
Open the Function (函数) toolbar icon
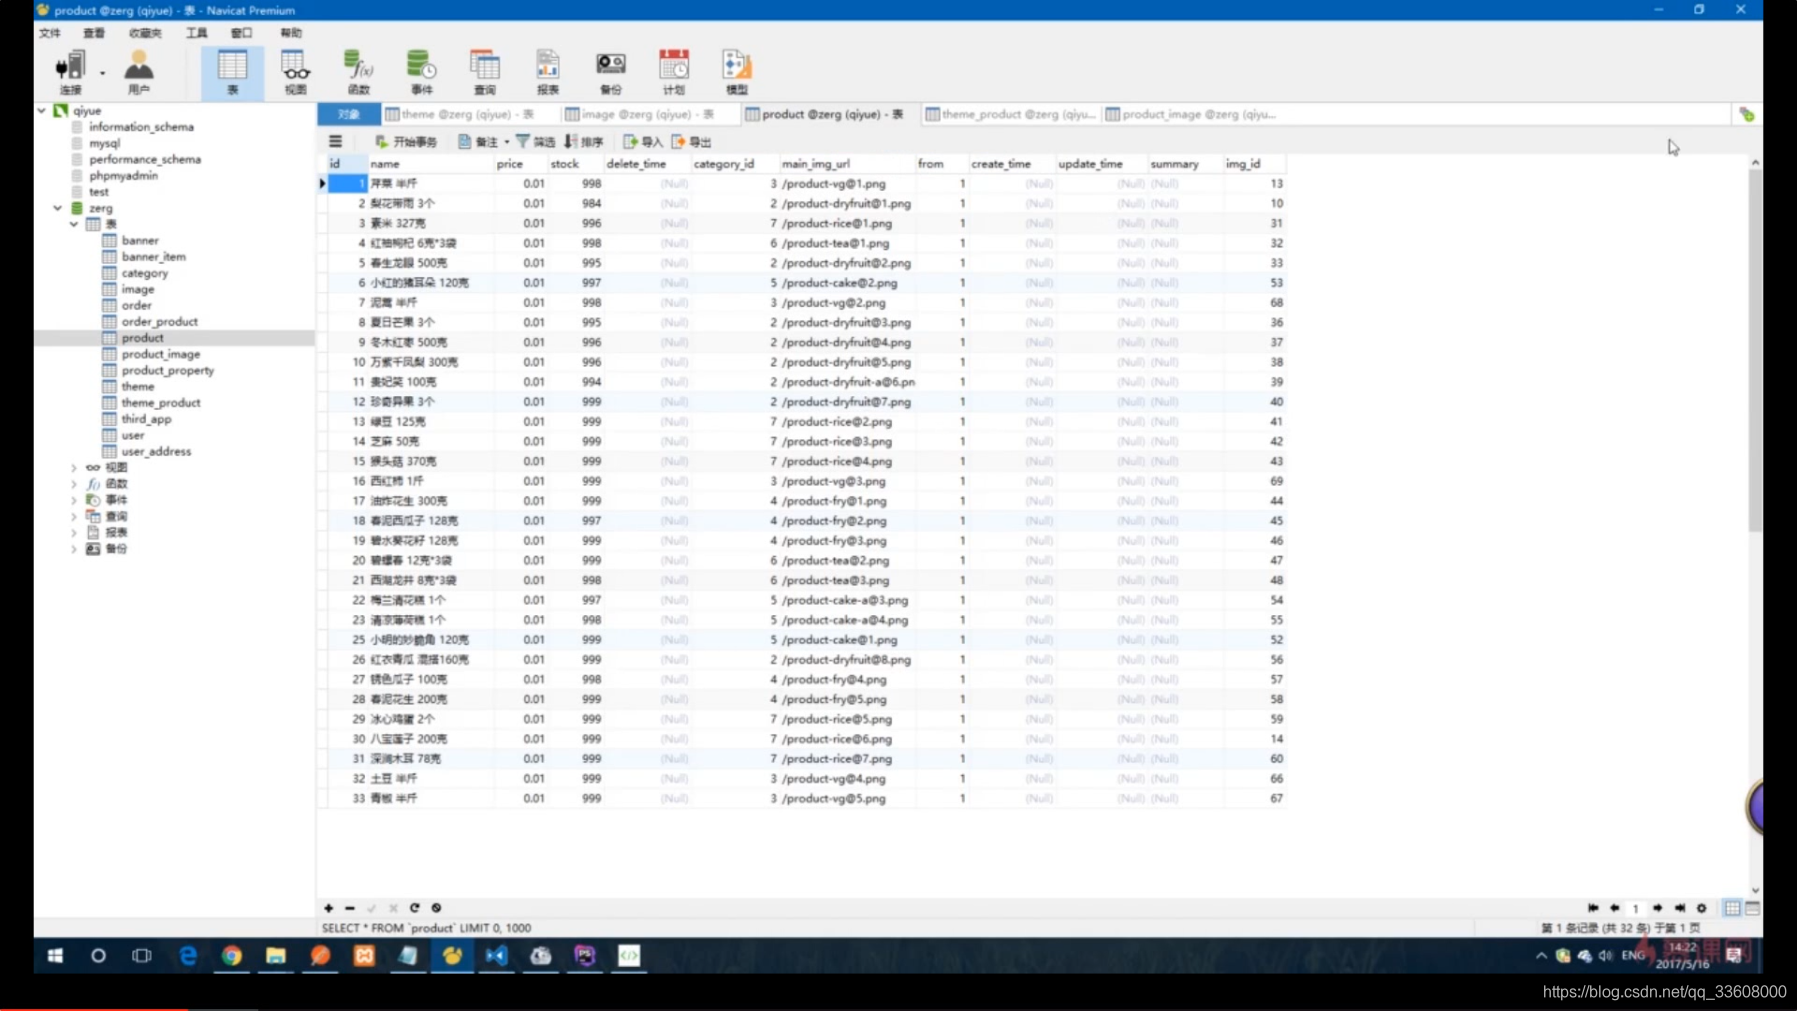358,73
